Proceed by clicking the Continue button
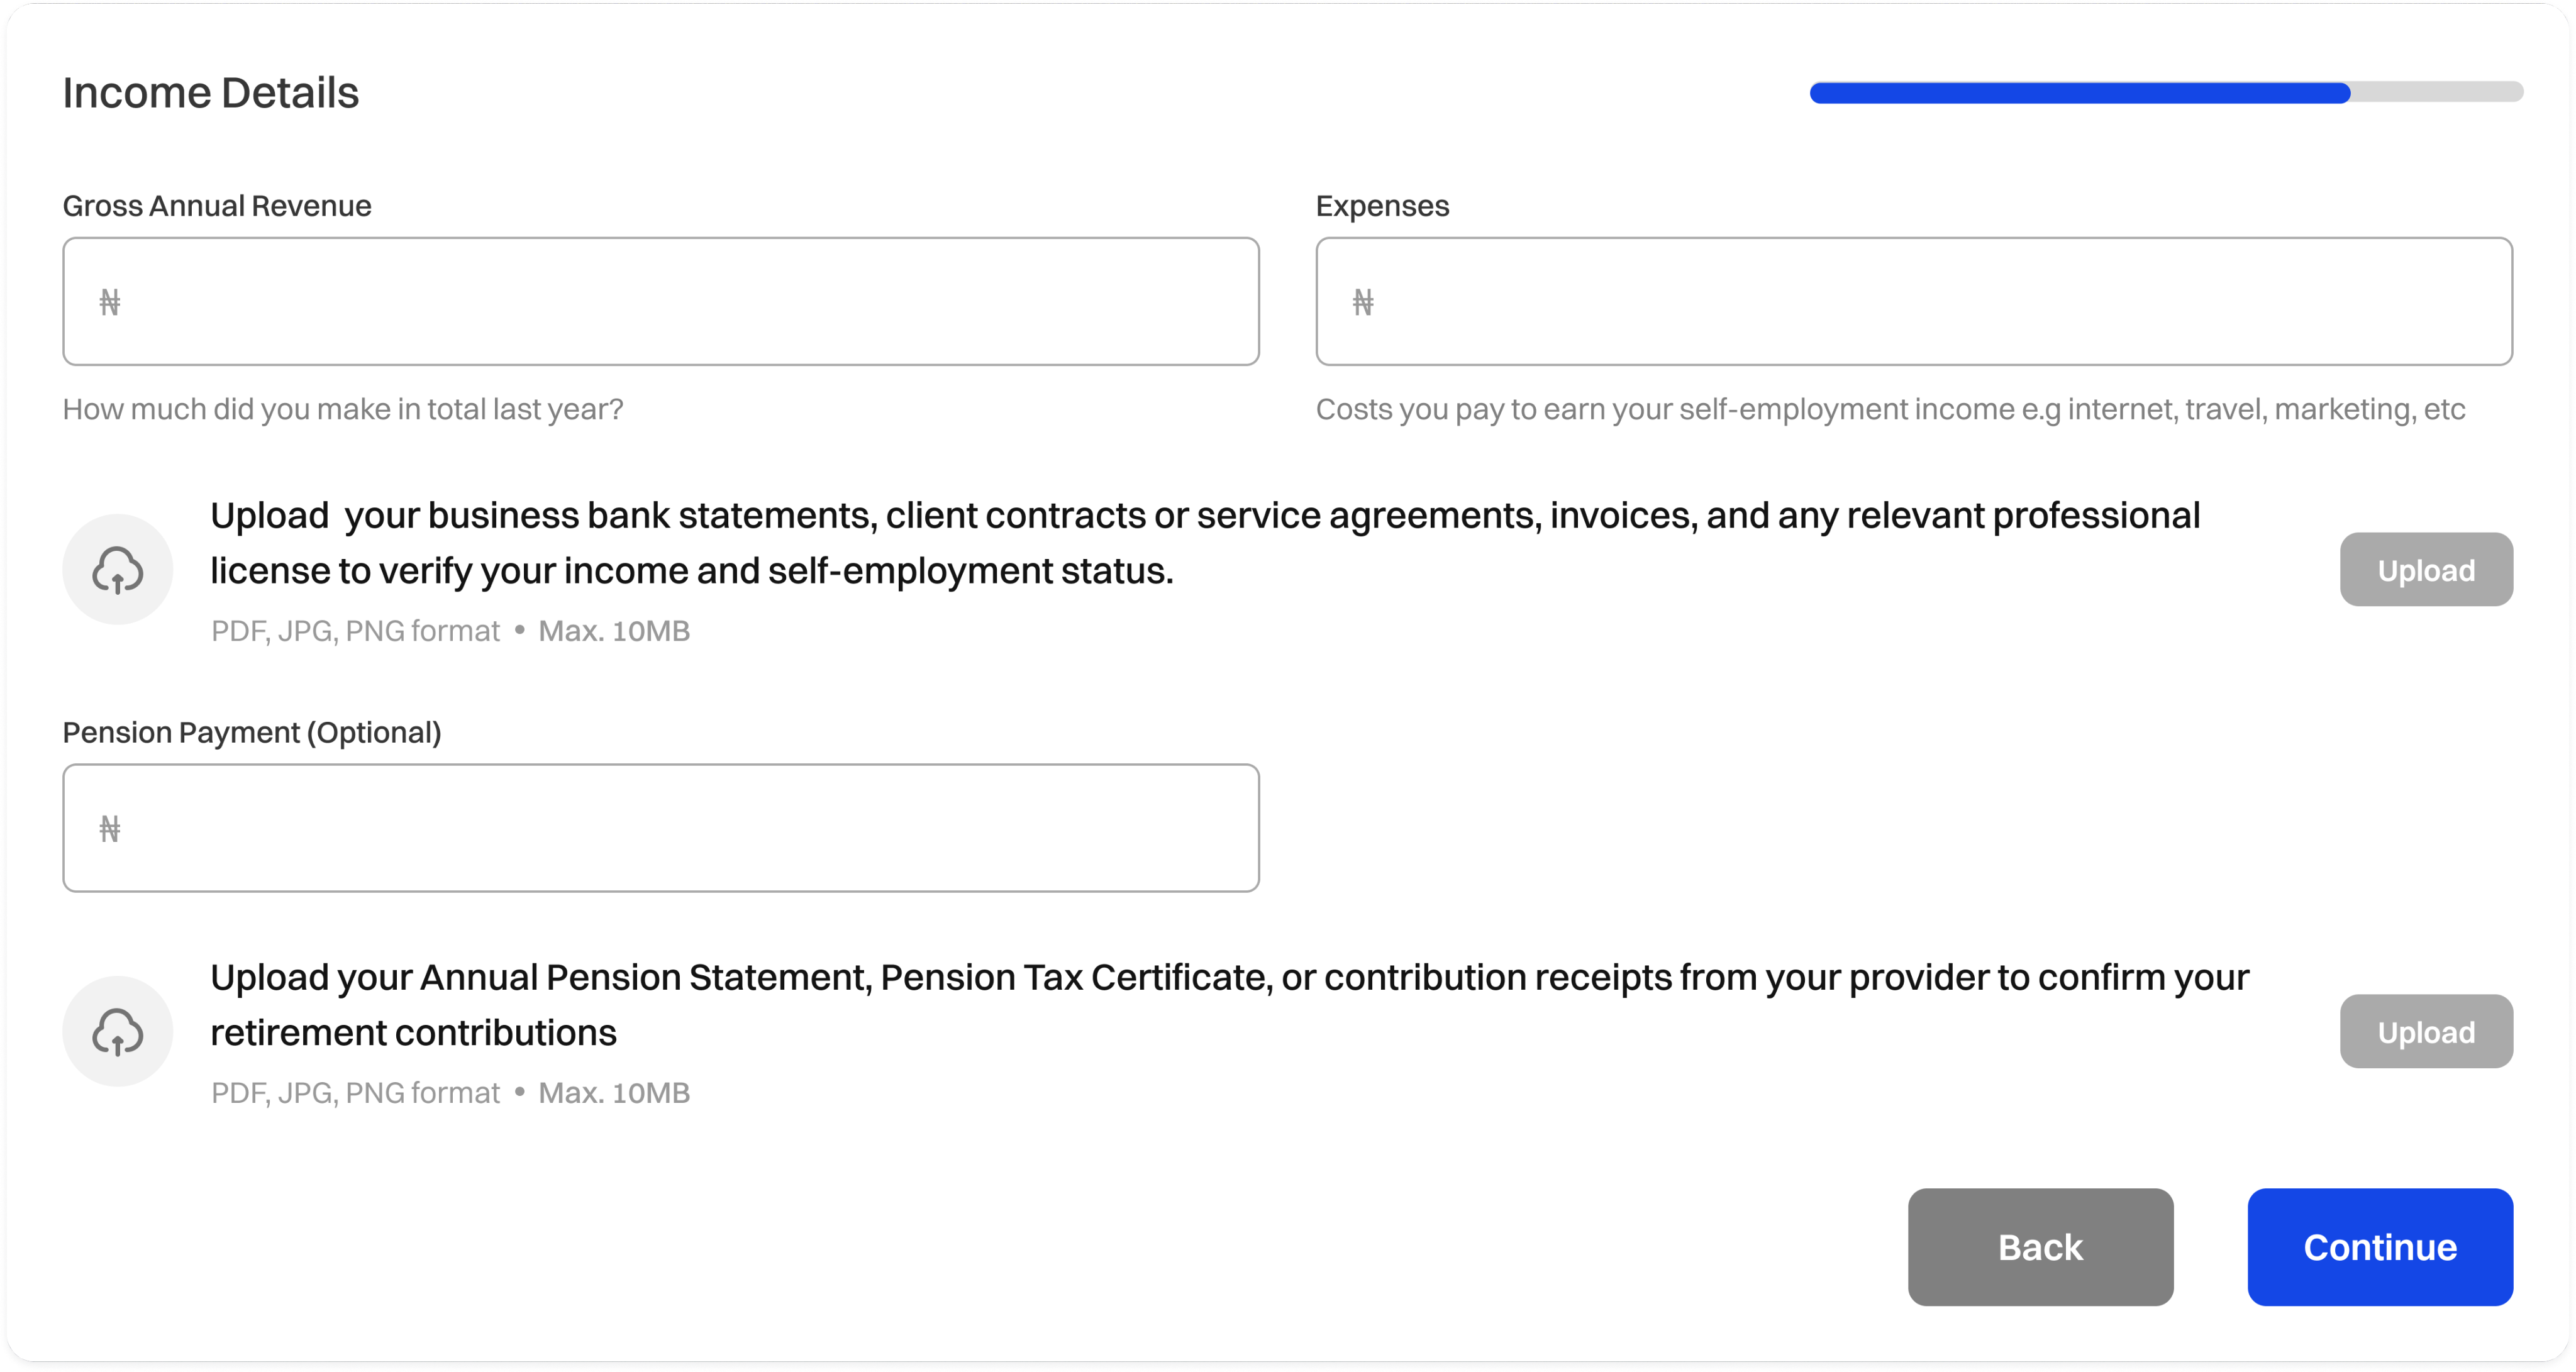 2380,1247
